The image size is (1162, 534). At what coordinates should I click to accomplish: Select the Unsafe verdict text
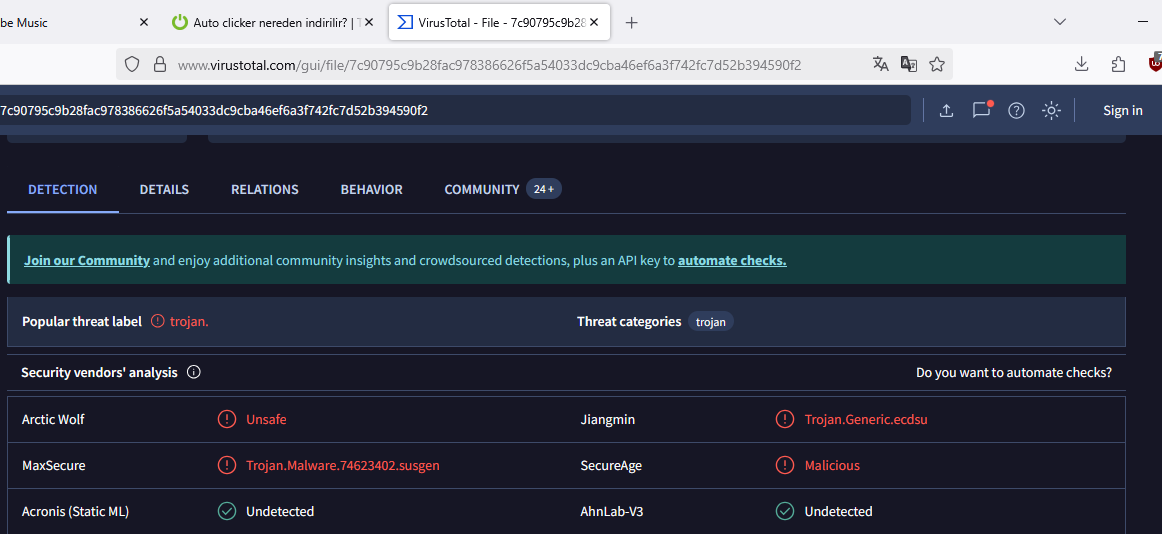point(266,419)
